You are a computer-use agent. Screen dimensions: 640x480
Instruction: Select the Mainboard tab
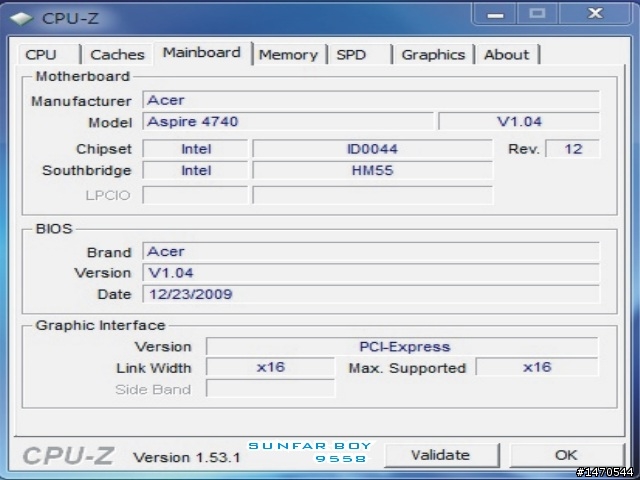click(202, 53)
